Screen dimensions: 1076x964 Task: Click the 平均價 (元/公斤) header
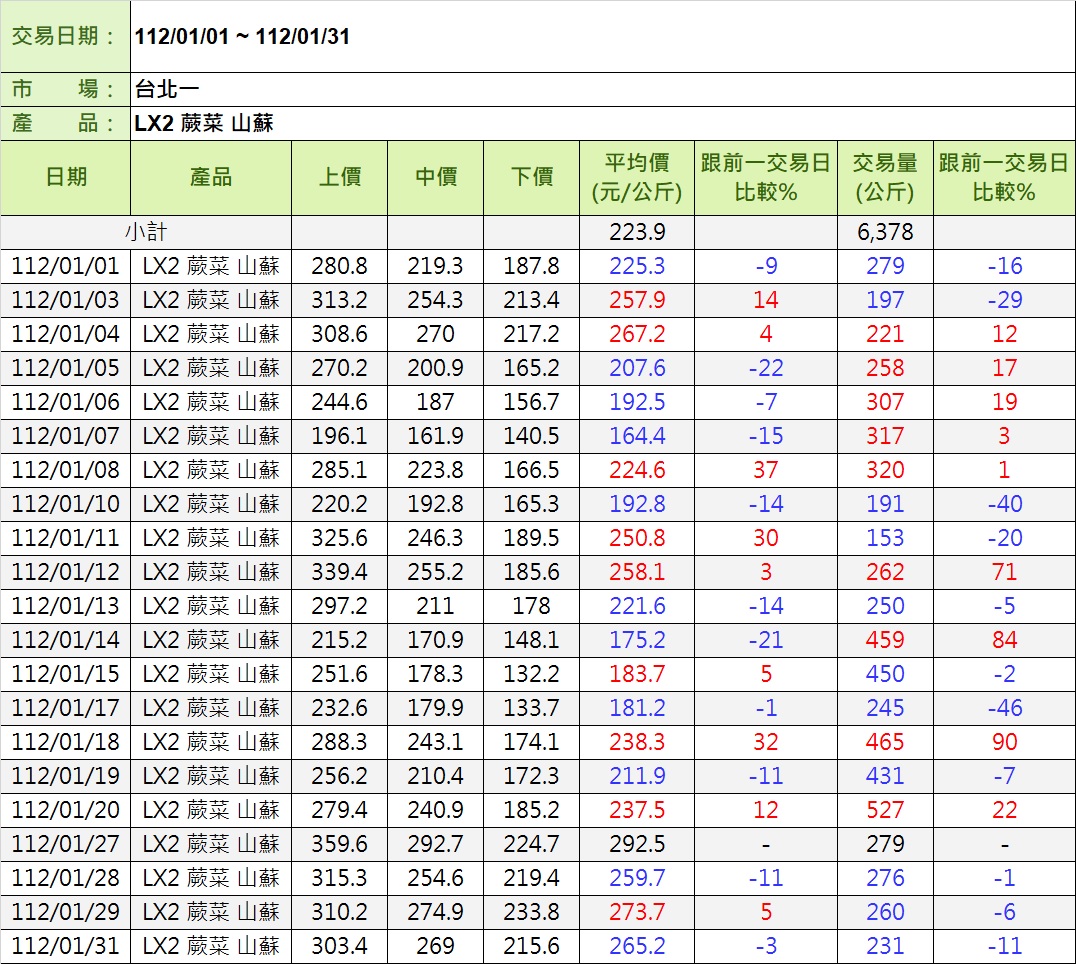[x=637, y=177]
